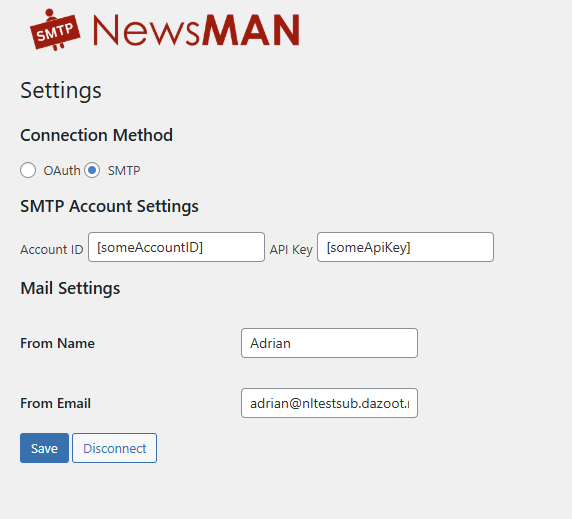The height and width of the screenshot is (519, 572).
Task: Click the From Email label
Action: click(x=55, y=403)
